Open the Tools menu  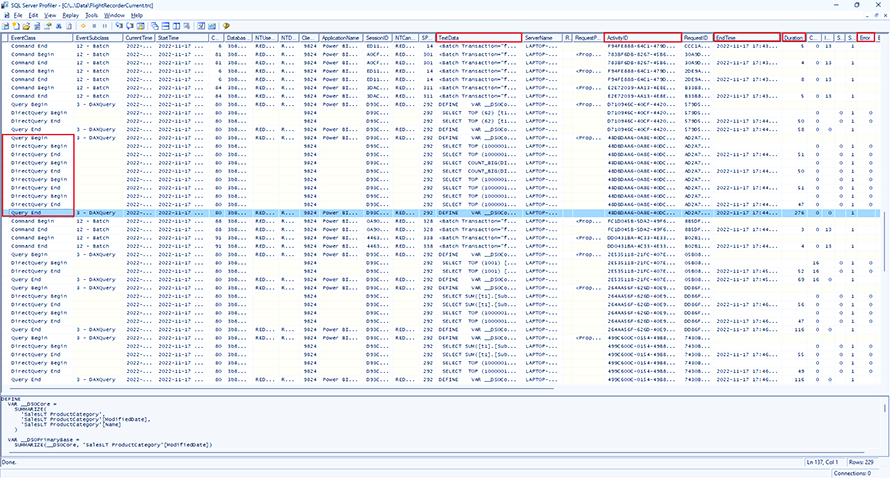pyautogui.click(x=91, y=15)
